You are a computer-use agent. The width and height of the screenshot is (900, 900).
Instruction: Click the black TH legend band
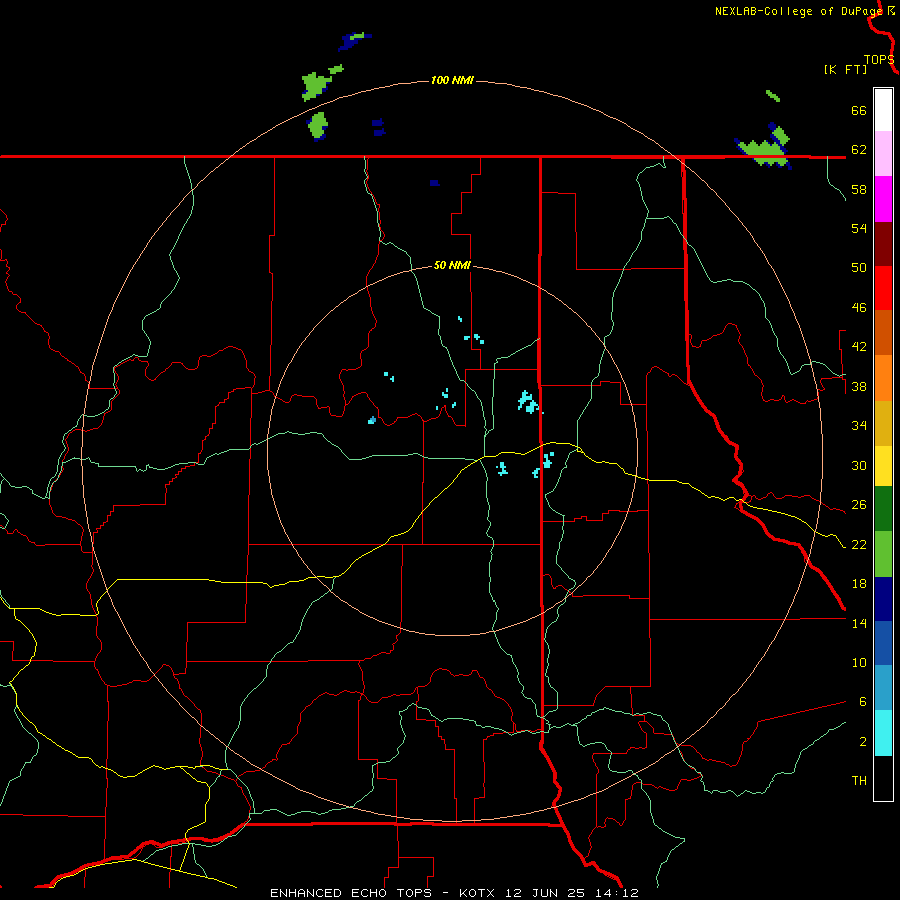click(x=883, y=778)
